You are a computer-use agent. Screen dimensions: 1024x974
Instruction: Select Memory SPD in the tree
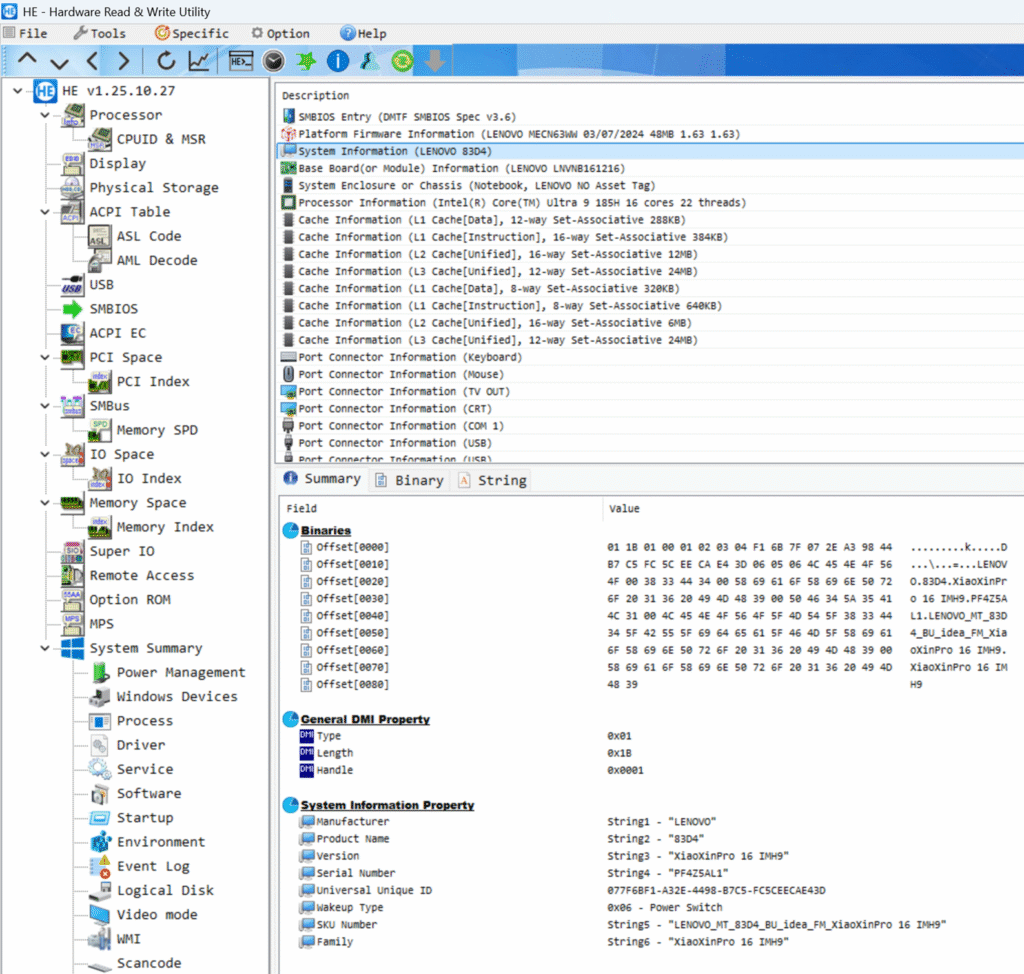156,430
